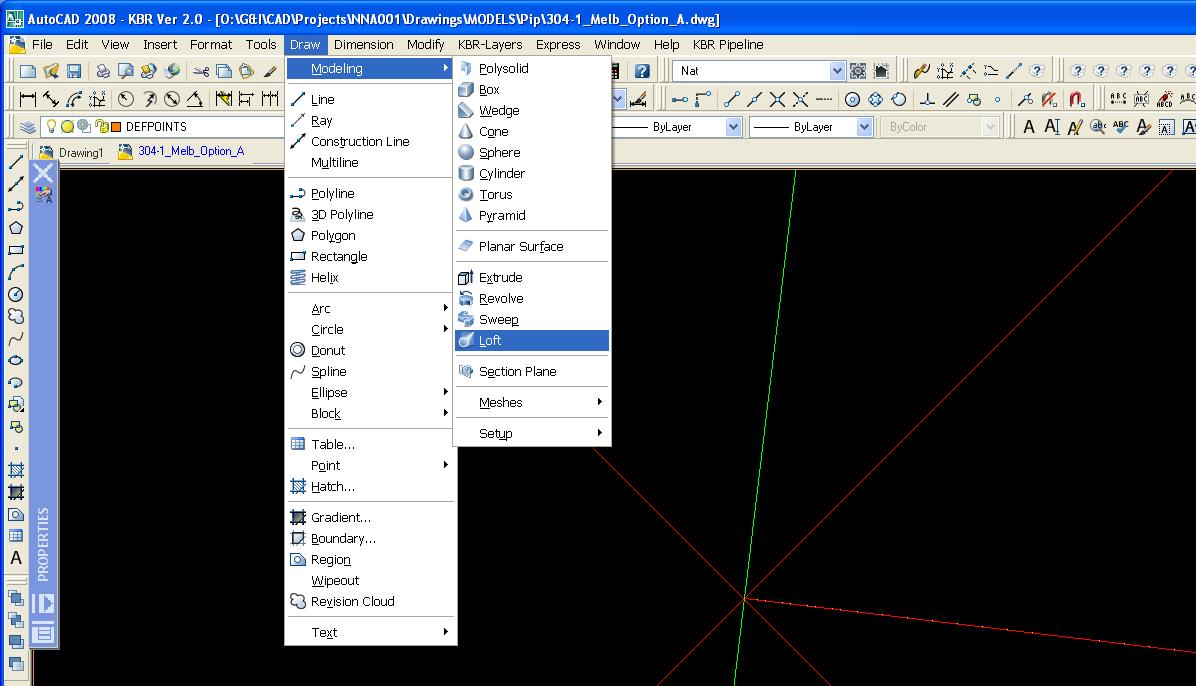The width and height of the screenshot is (1196, 686).
Task: Open the KBR-Layers menu
Action: (490, 44)
